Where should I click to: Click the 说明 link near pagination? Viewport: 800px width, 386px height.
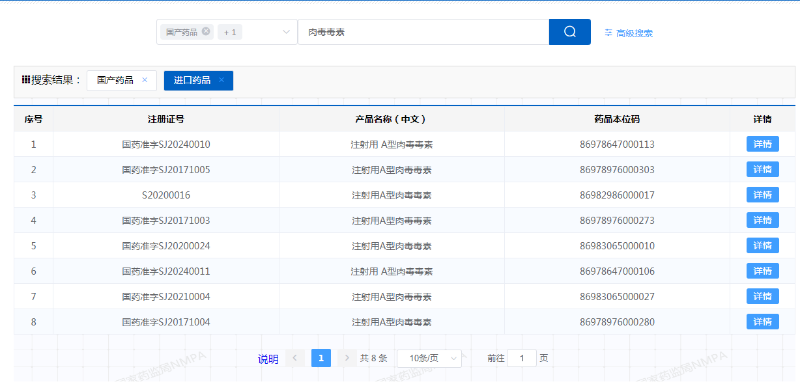(x=268, y=359)
